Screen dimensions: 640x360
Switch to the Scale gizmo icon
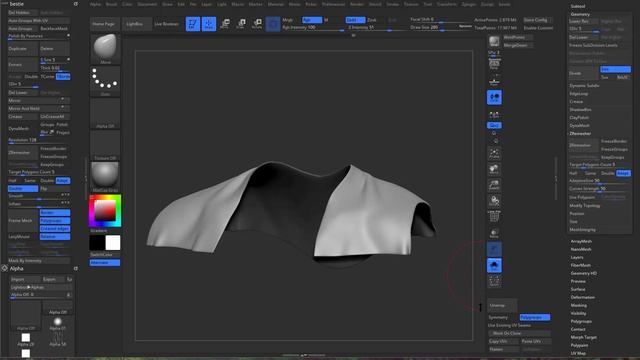point(241,24)
